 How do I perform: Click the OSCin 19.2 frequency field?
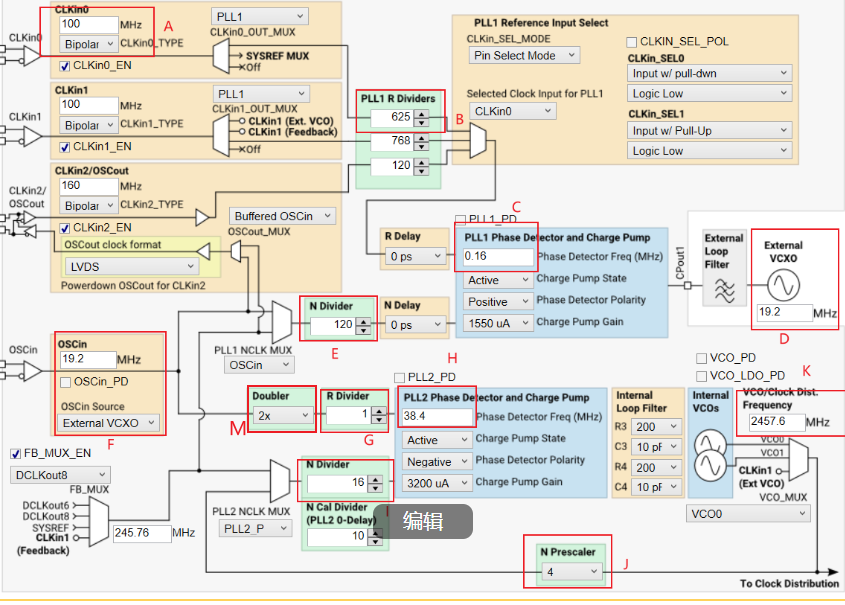[x=88, y=359]
